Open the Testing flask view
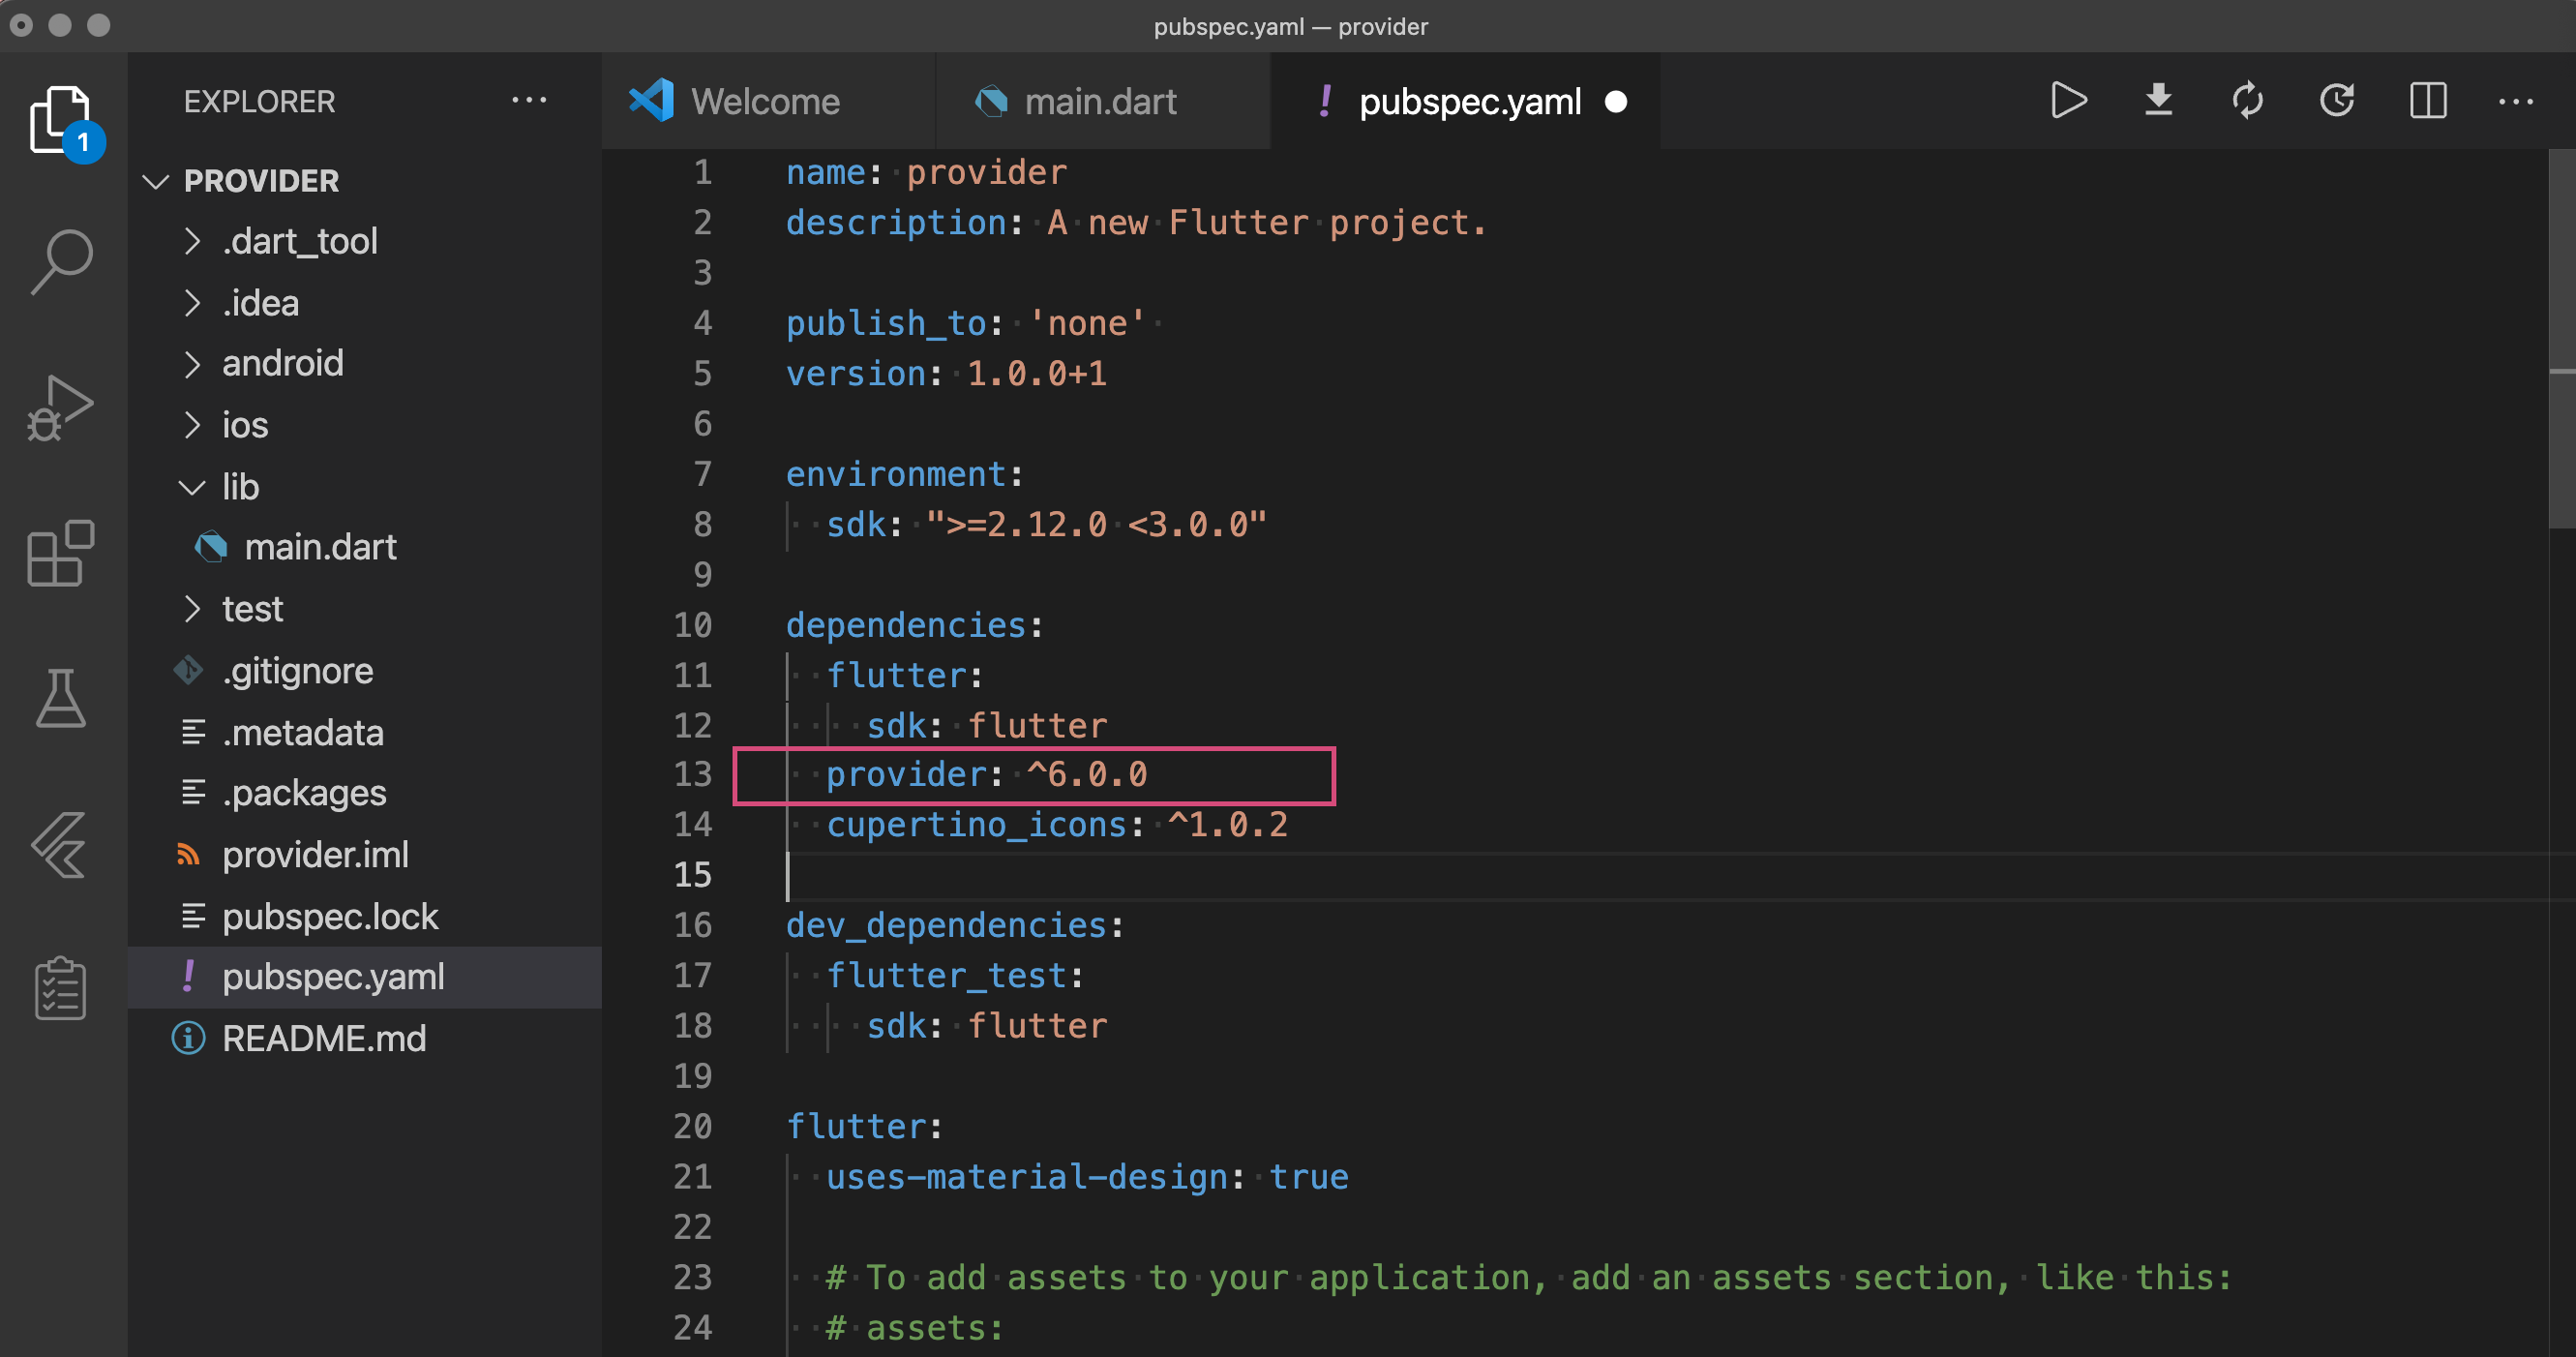The width and height of the screenshot is (2576, 1357). [x=61, y=698]
